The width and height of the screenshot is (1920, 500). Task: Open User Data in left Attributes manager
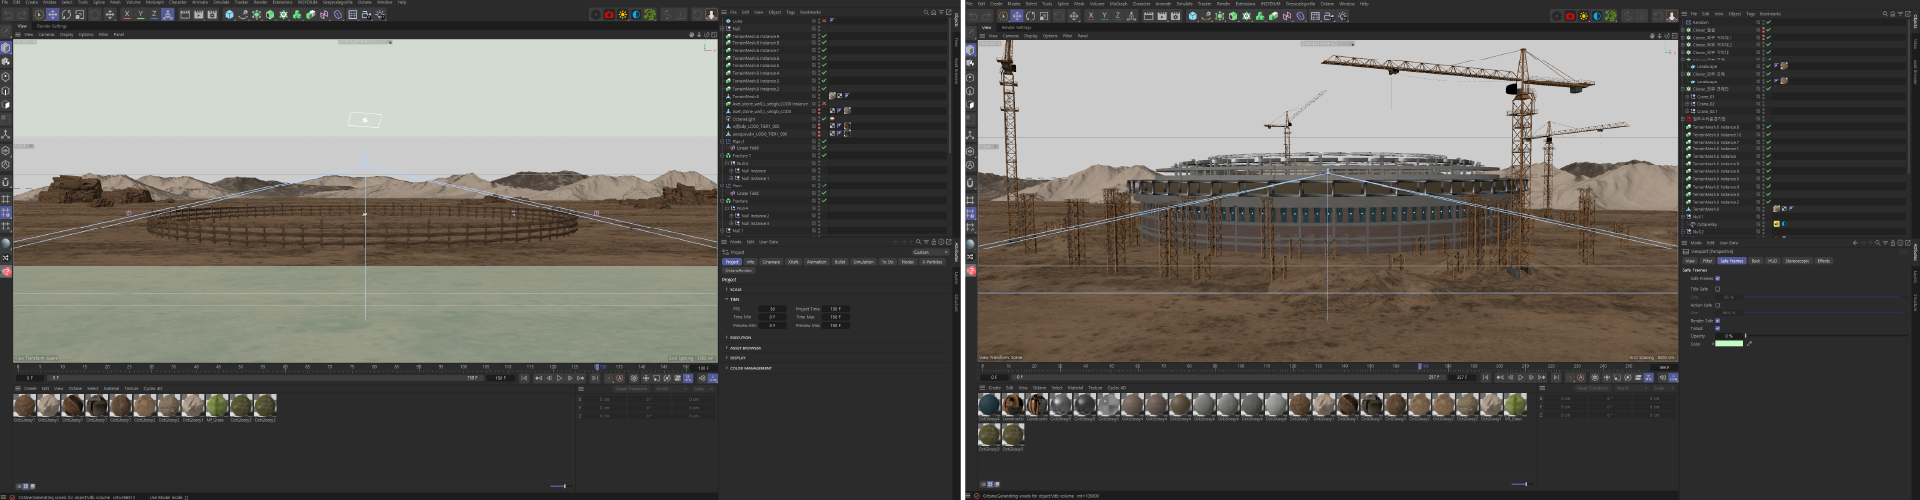(768, 242)
